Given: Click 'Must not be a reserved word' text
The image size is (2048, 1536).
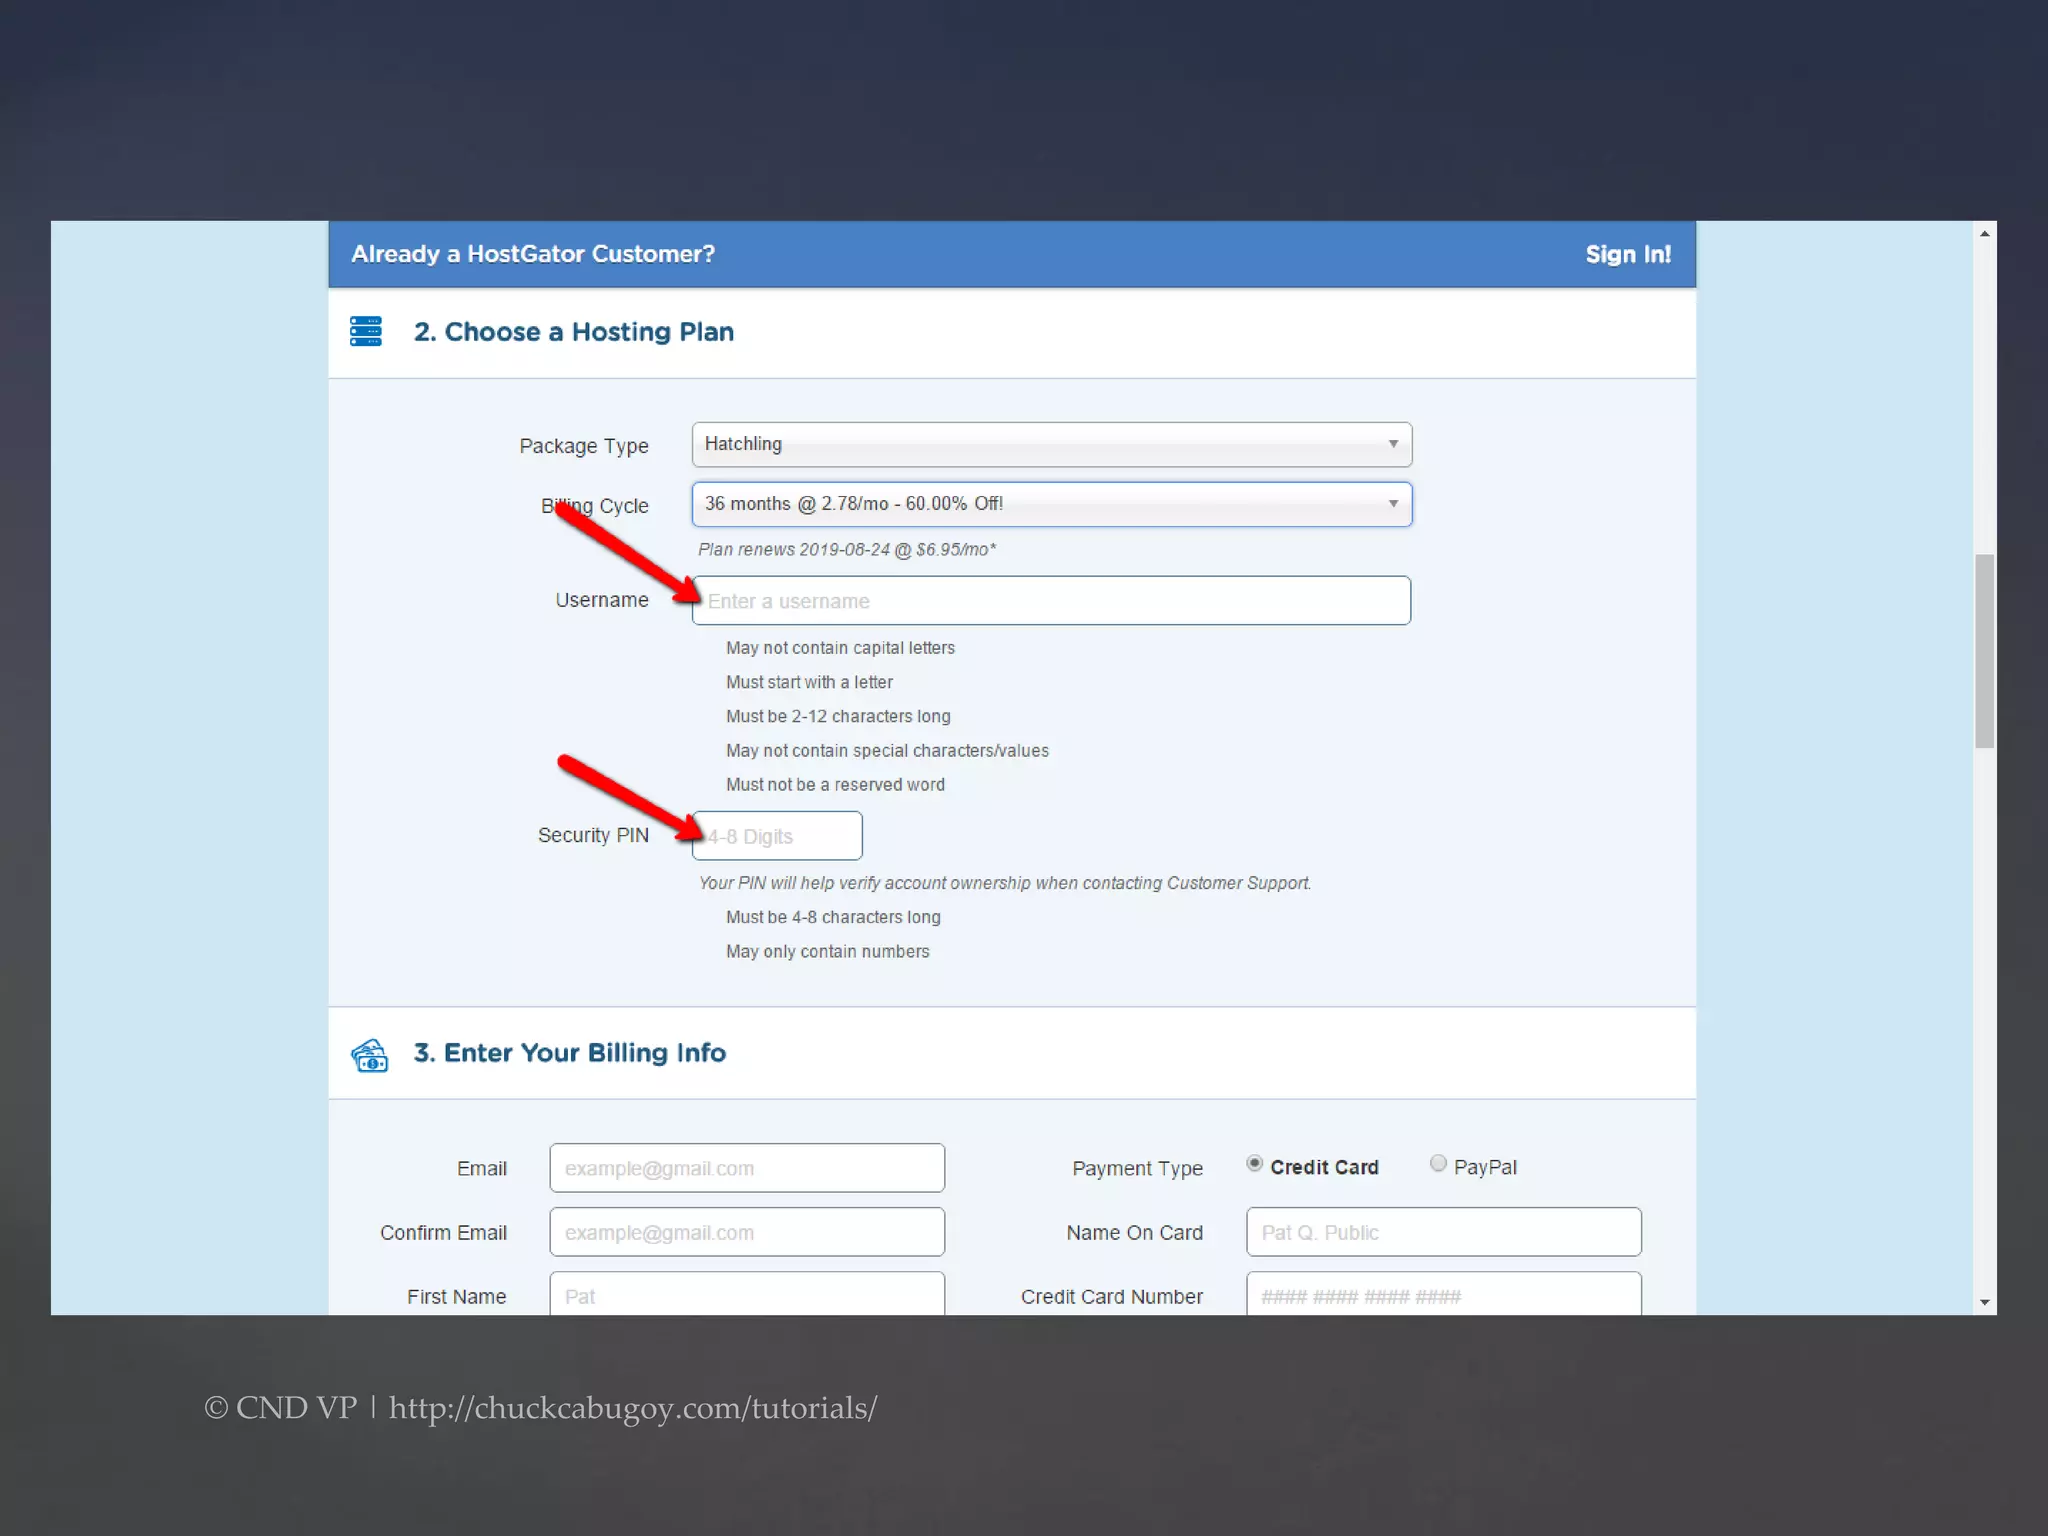Looking at the screenshot, I should click(x=835, y=785).
